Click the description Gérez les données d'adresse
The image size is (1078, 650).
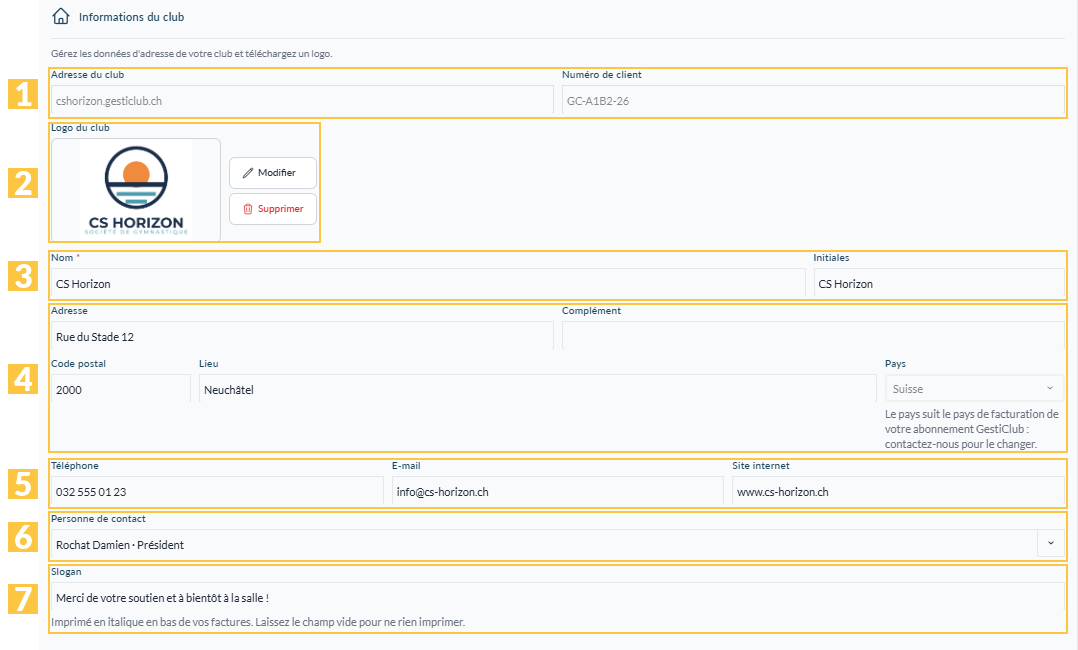pyautogui.click(x=192, y=54)
